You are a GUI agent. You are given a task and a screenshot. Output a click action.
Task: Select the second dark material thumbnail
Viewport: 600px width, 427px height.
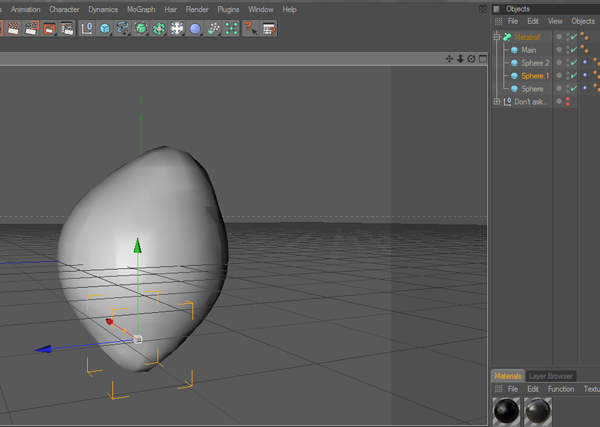(x=538, y=411)
